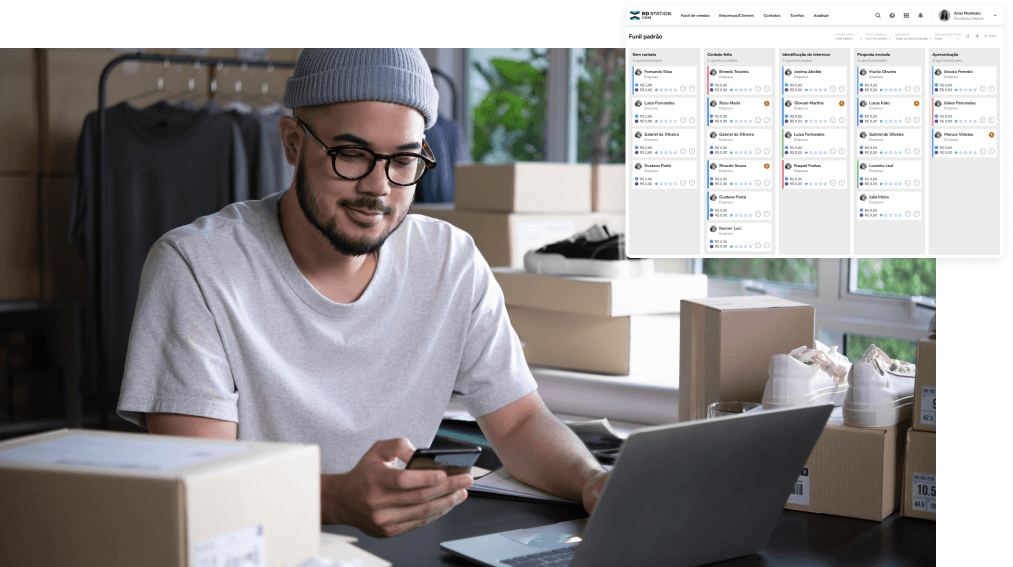This screenshot has height=567, width=1013.
Task: Open the Todos status dropdown
Action: click(947, 38)
